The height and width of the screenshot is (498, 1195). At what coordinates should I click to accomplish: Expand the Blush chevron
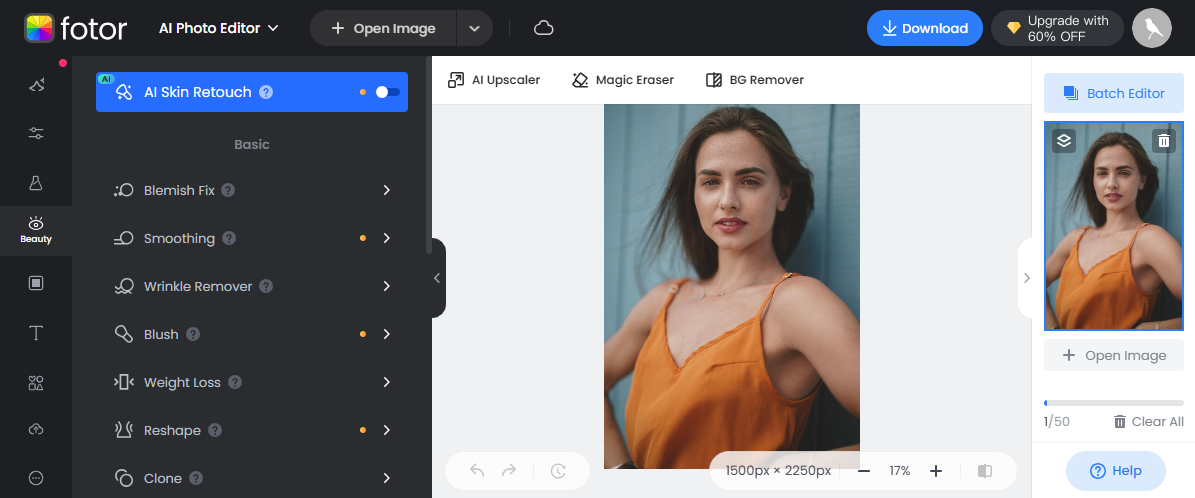[x=386, y=334]
